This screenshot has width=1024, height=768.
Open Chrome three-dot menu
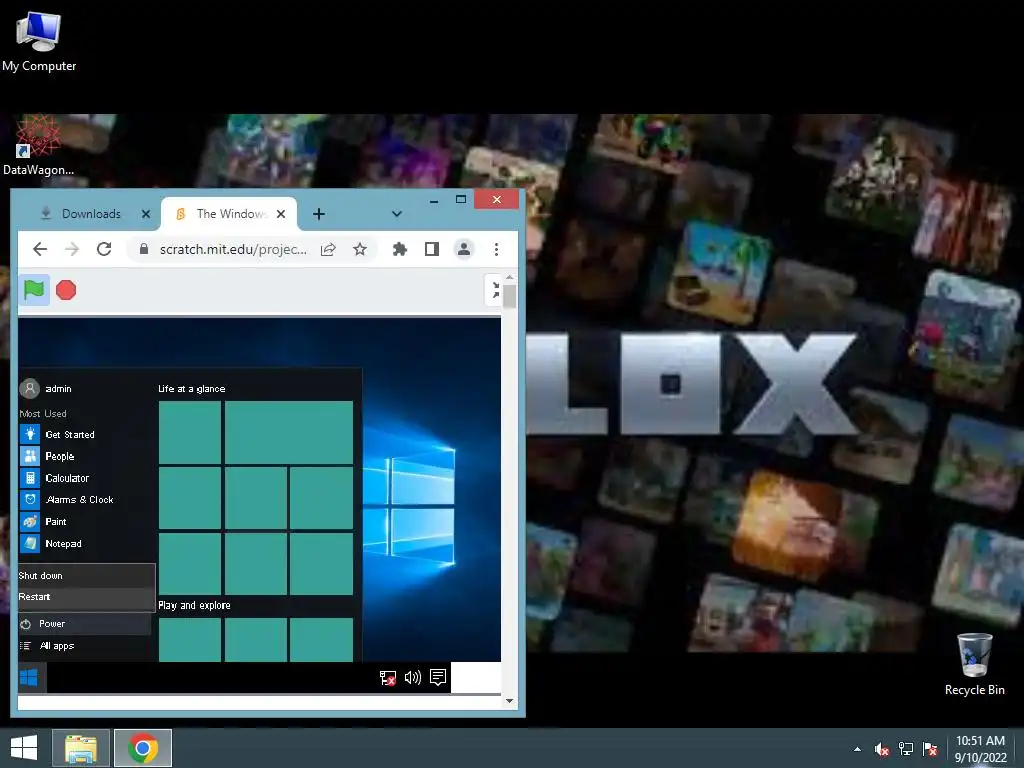pos(496,249)
